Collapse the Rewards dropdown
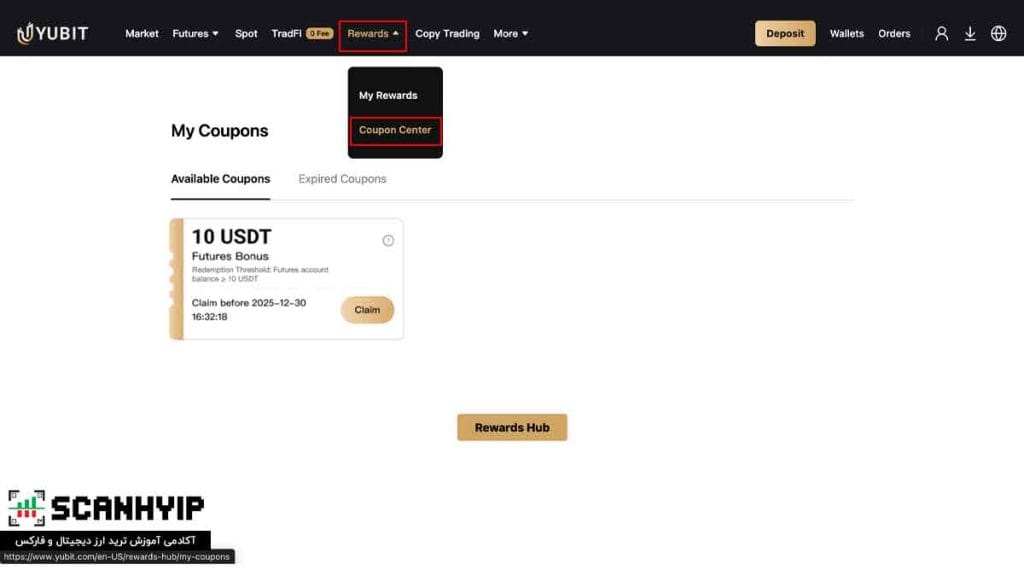 372,33
